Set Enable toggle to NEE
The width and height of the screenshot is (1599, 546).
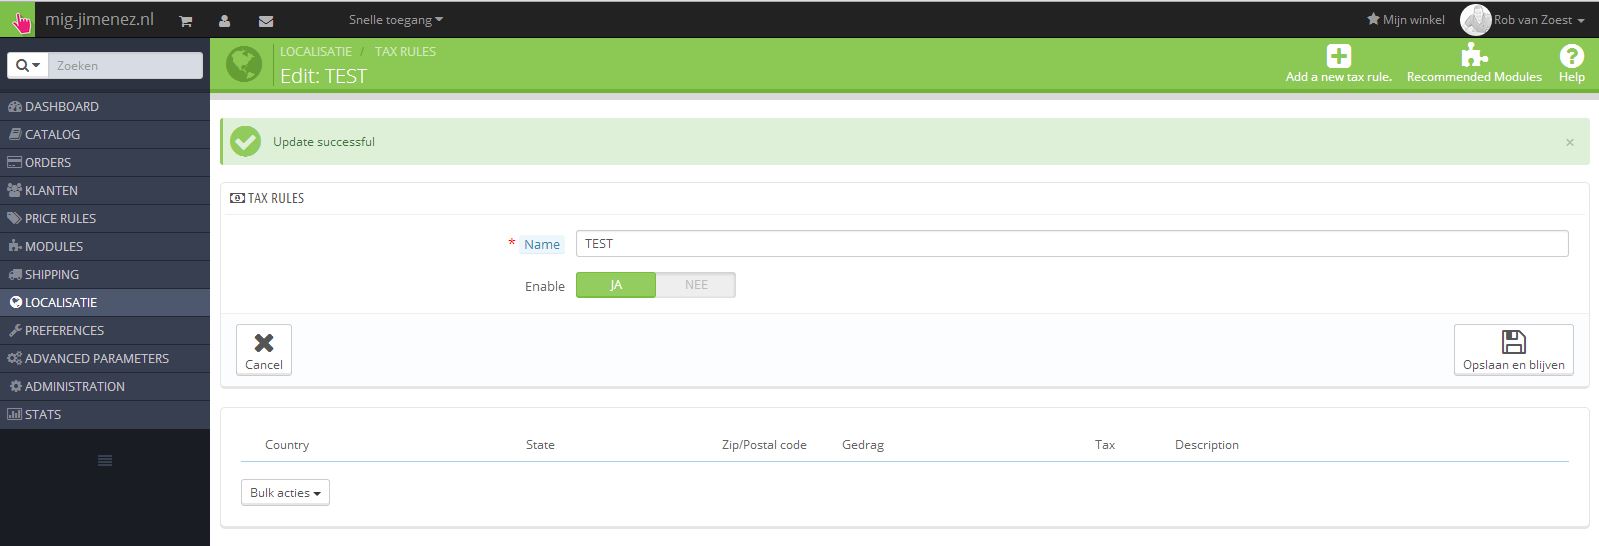pos(696,285)
